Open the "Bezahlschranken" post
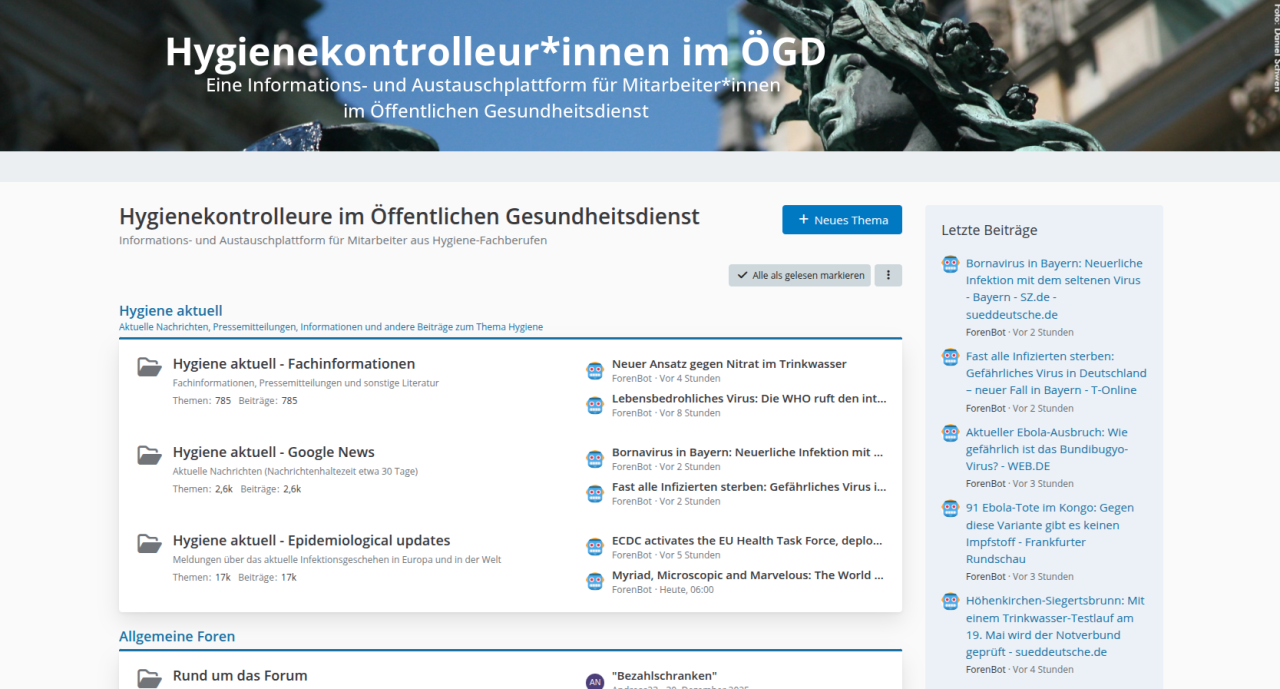This screenshot has height=689, width=1280. (x=664, y=676)
